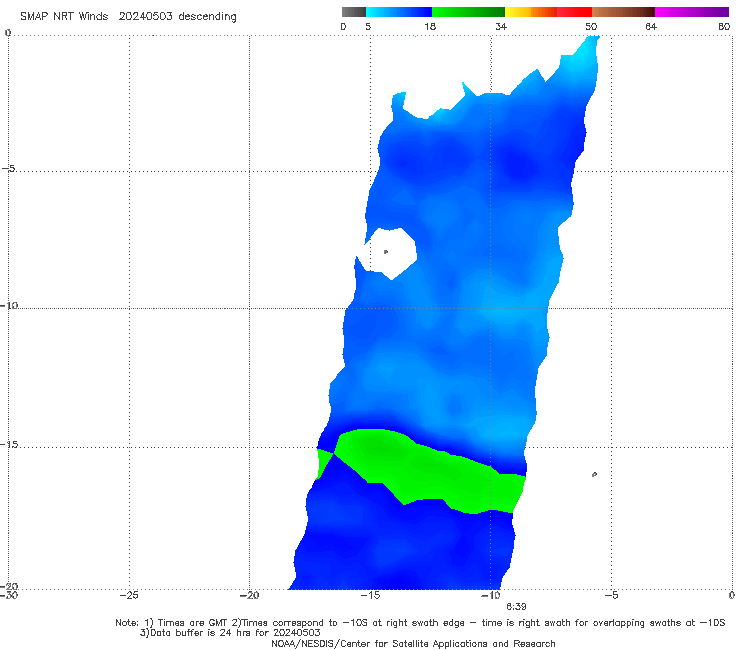Click the yellow-orange segment of the color bar

coord(531,12)
